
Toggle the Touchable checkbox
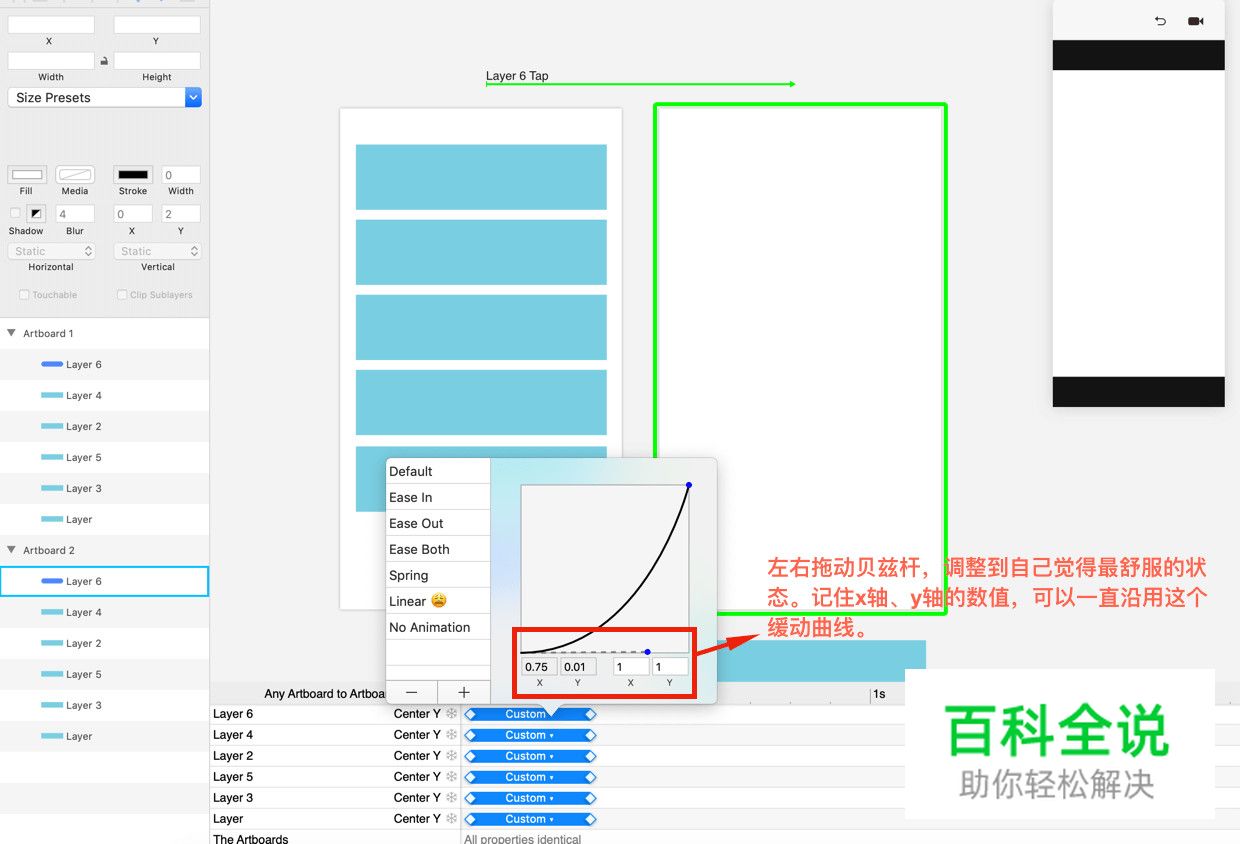(24, 295)
